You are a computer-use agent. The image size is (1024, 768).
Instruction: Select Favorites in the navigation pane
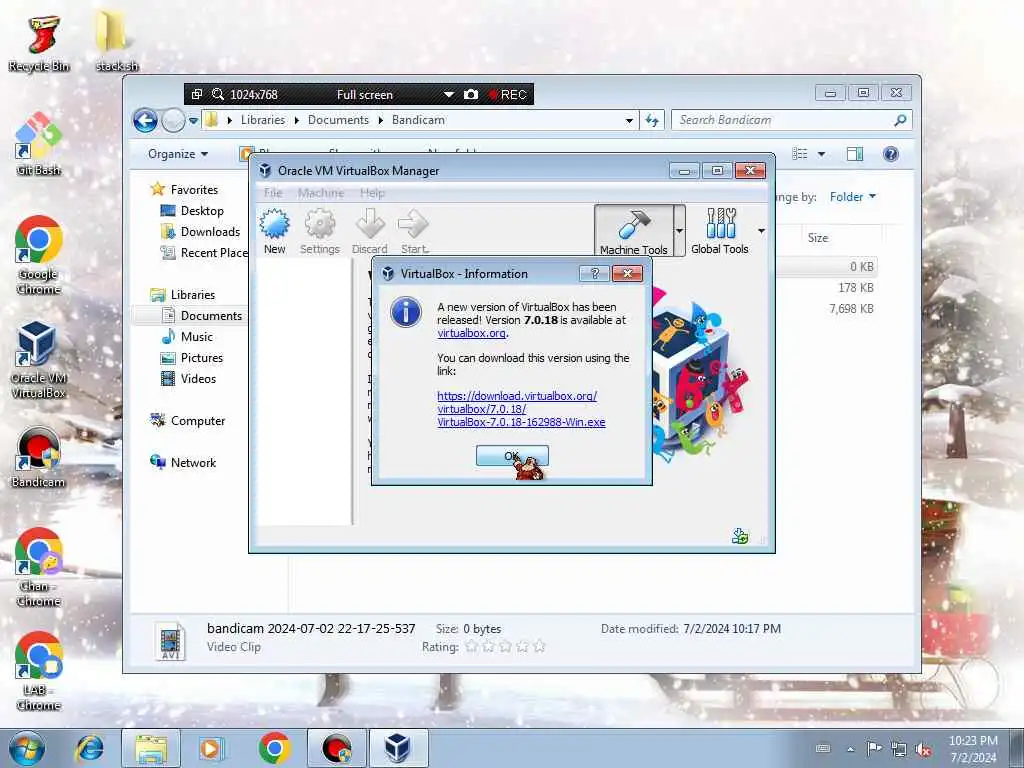(185, 189)
